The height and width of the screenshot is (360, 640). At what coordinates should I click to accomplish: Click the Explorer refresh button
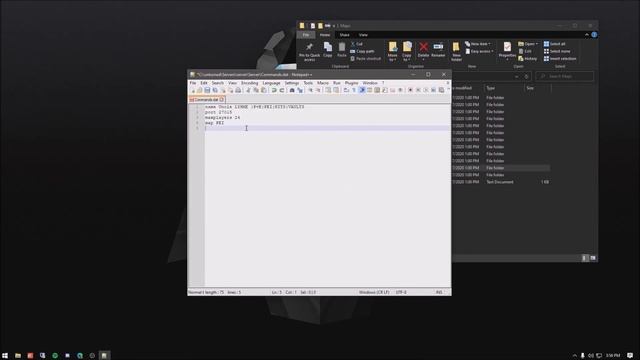click(527, 76)
